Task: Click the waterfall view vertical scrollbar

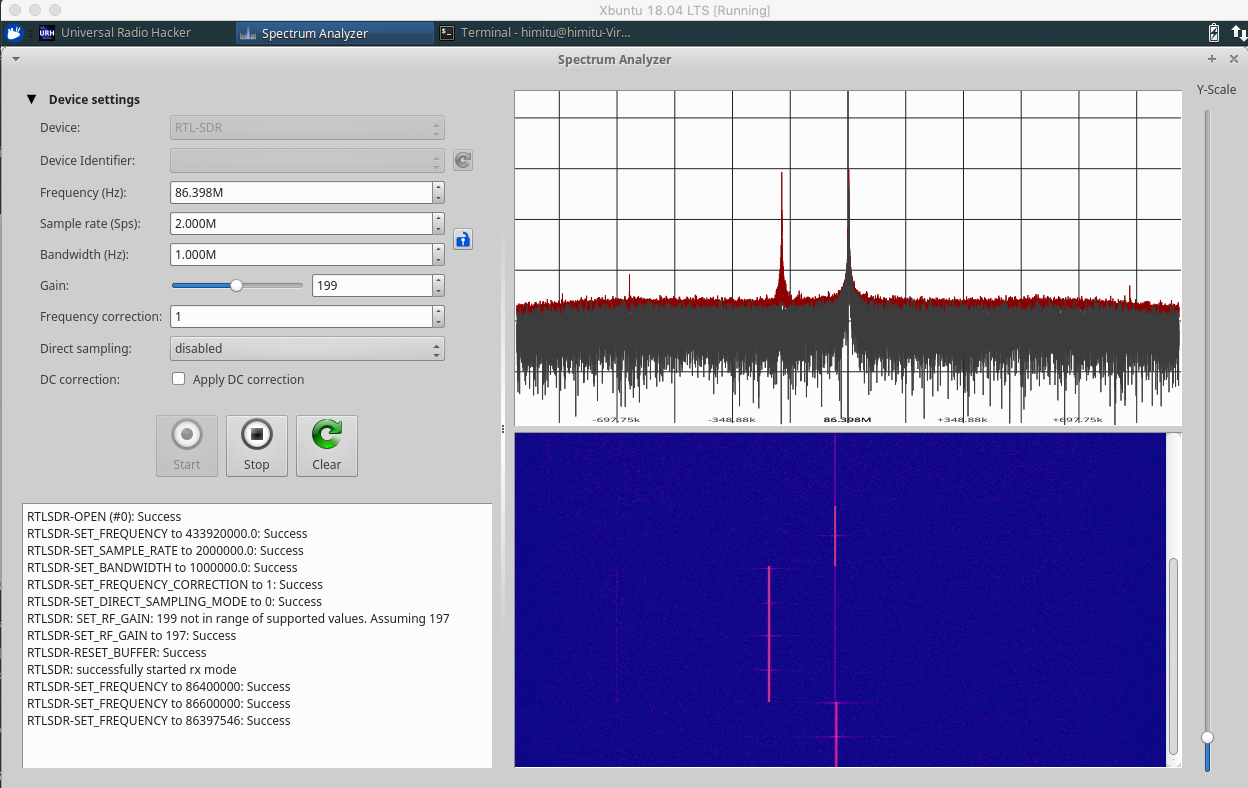Action: click(1174, 657)
